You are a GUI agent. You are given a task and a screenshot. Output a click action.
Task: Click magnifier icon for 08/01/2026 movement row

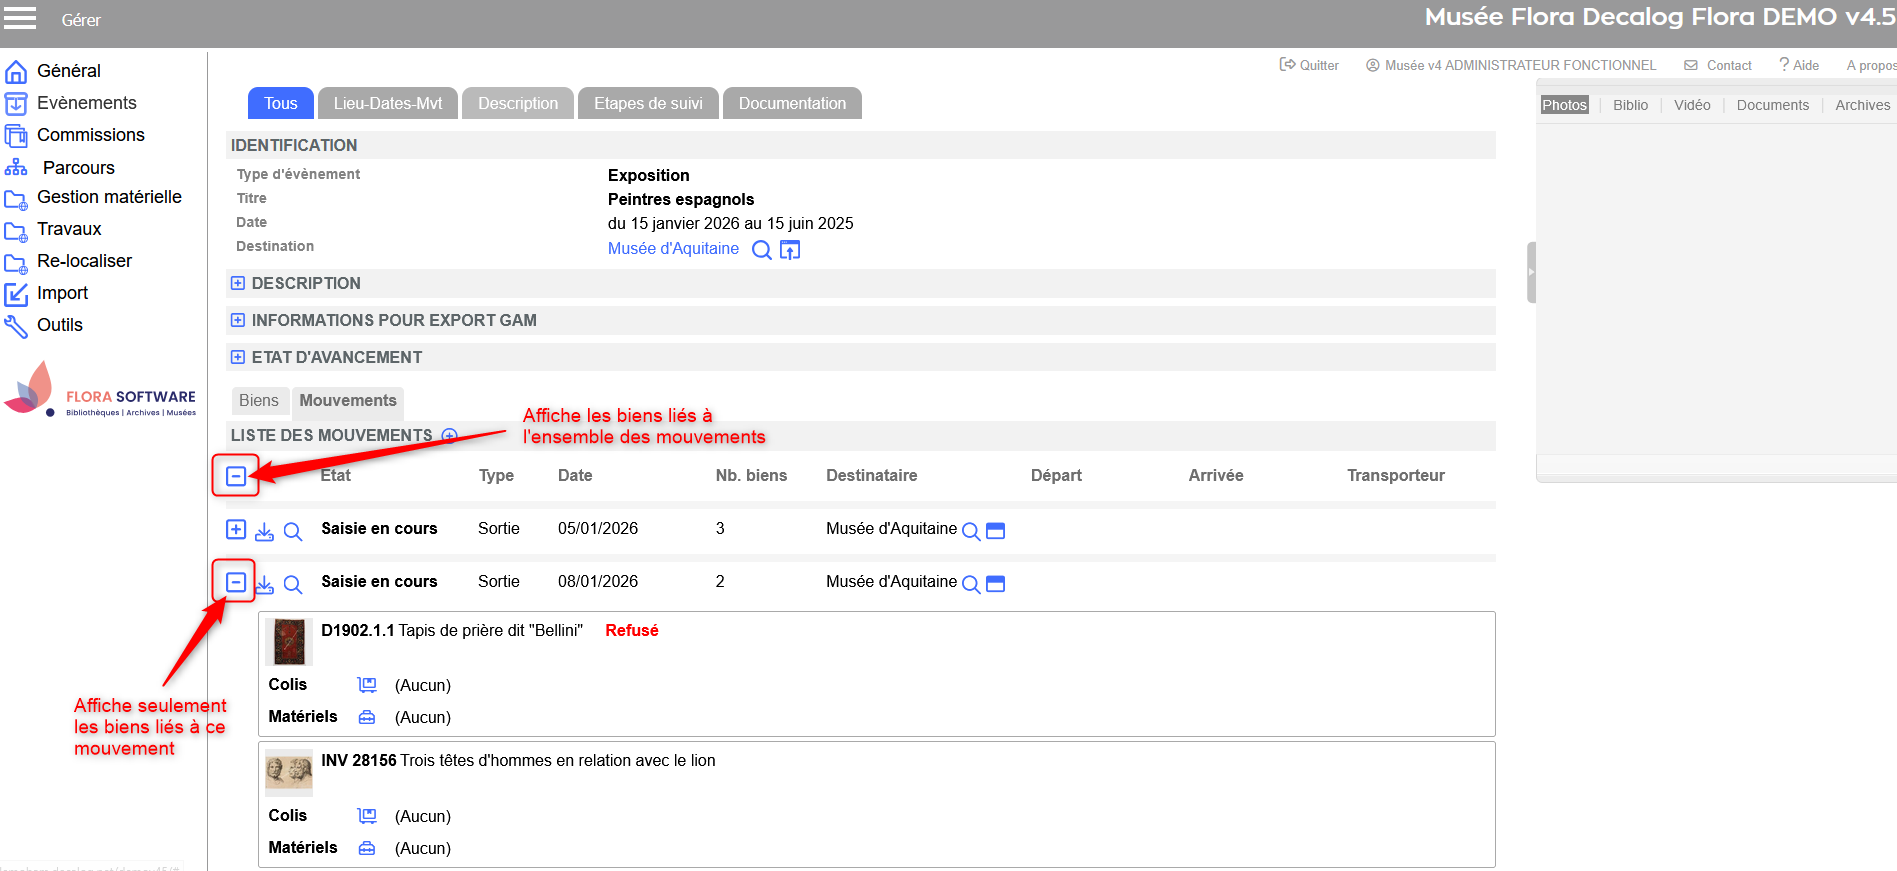point(293,584)
